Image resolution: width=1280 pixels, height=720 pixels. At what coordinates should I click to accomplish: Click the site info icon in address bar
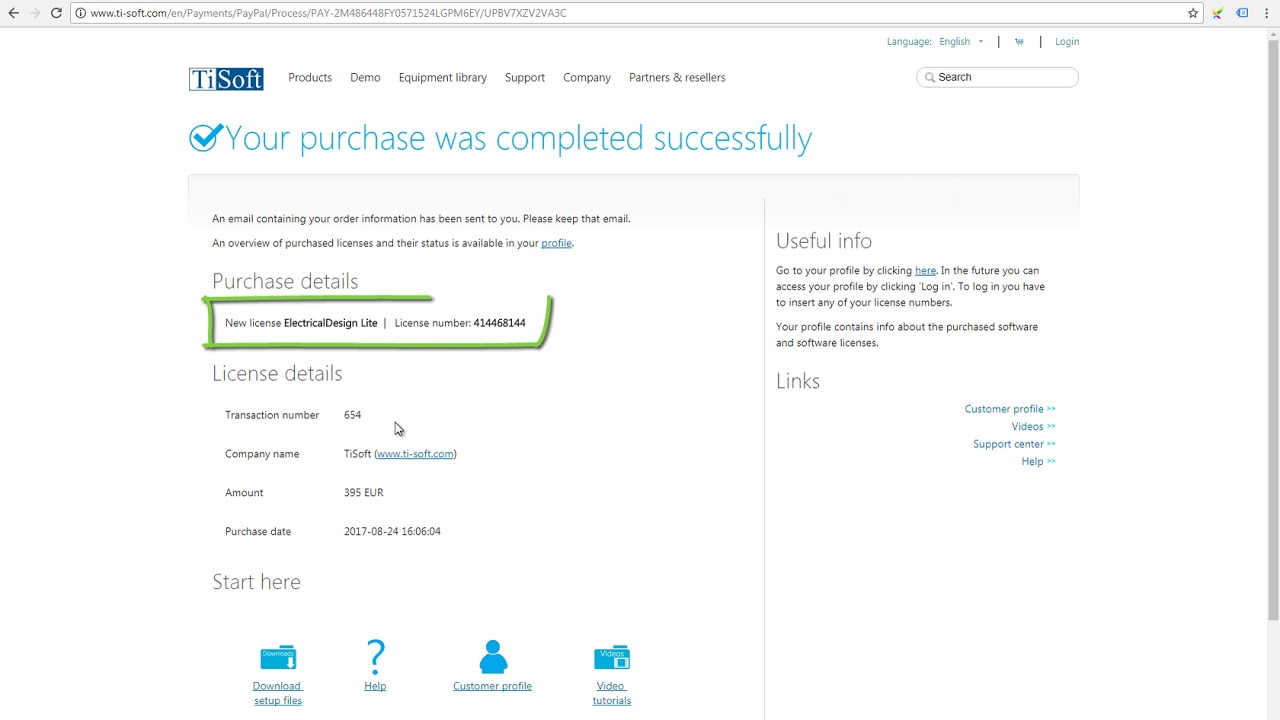(80, 13)
